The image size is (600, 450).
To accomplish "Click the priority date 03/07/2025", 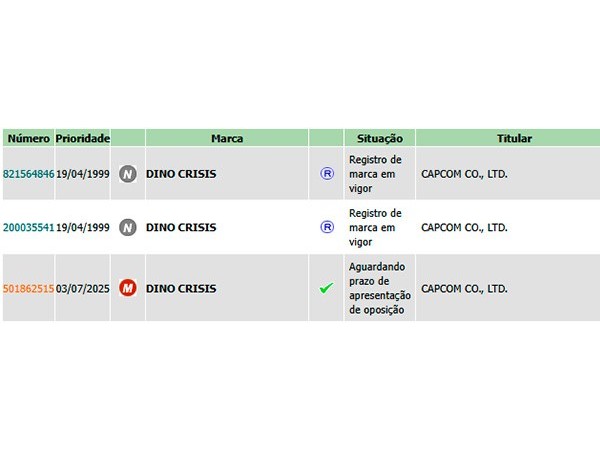I will click(83, 289).
